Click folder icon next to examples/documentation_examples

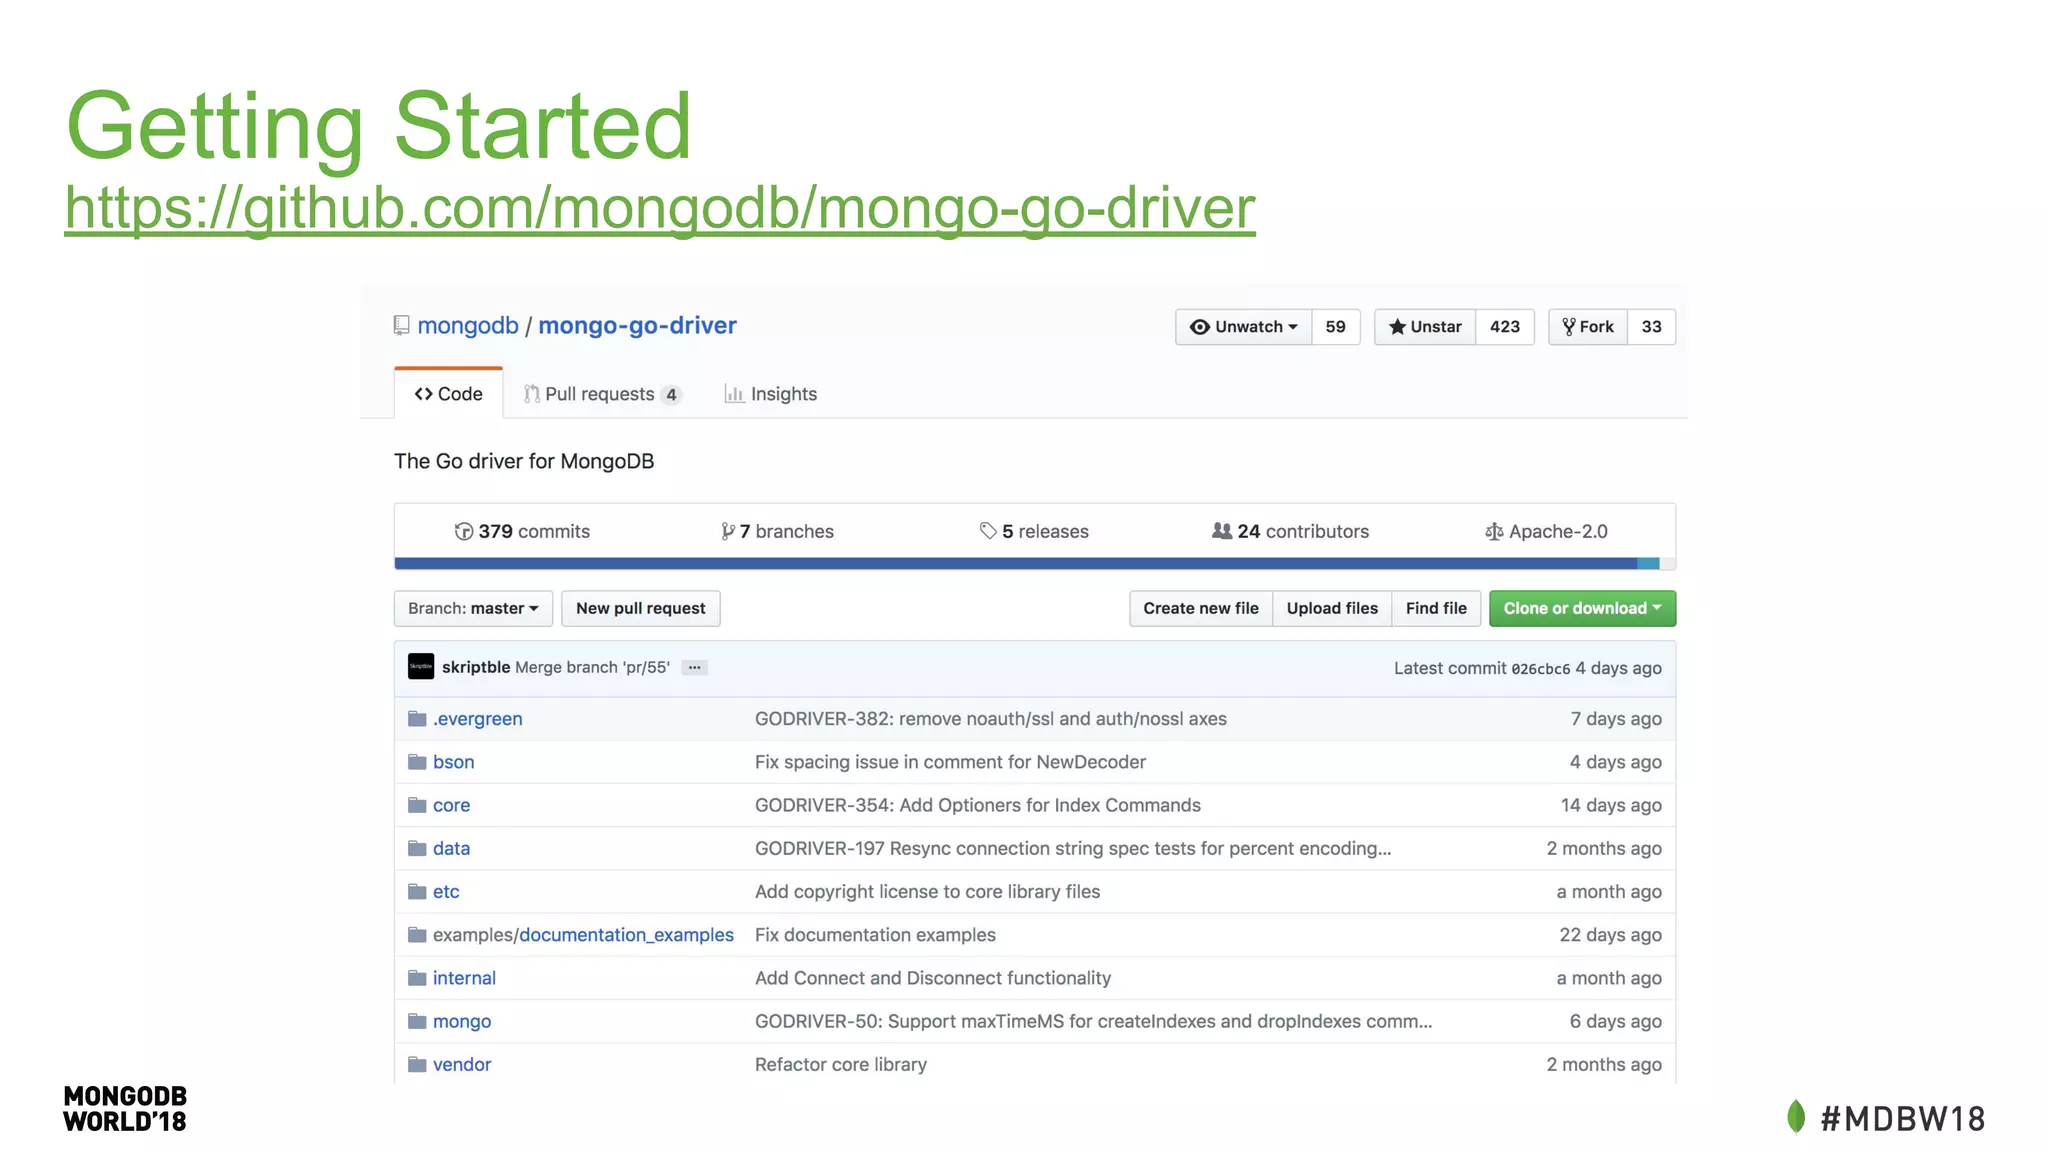tap(418, 935)
